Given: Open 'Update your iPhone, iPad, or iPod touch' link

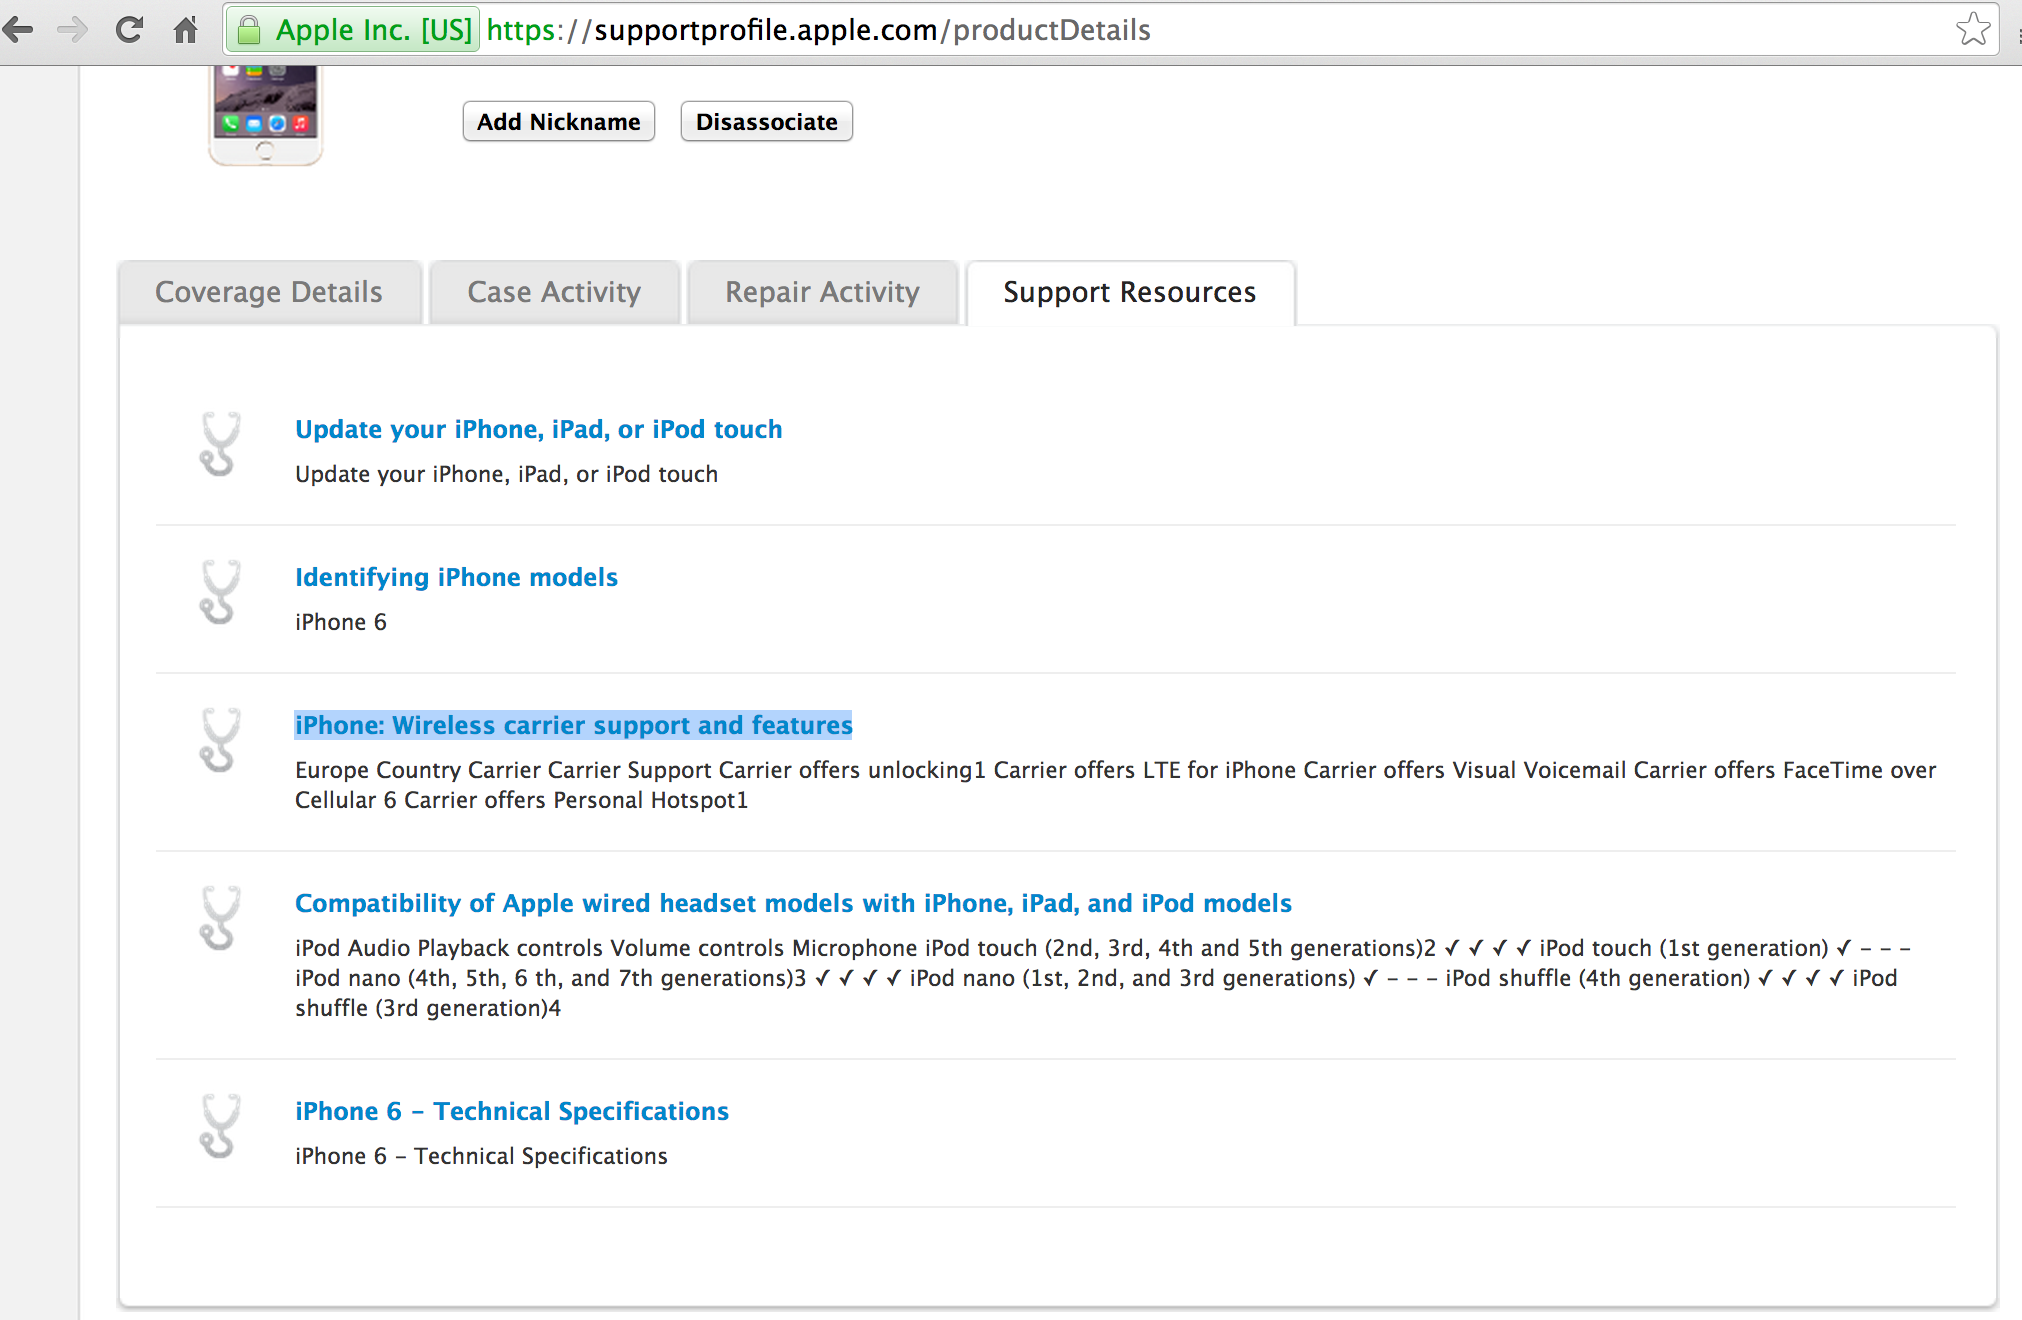Looking at the screenshot, I should [538, 429].
